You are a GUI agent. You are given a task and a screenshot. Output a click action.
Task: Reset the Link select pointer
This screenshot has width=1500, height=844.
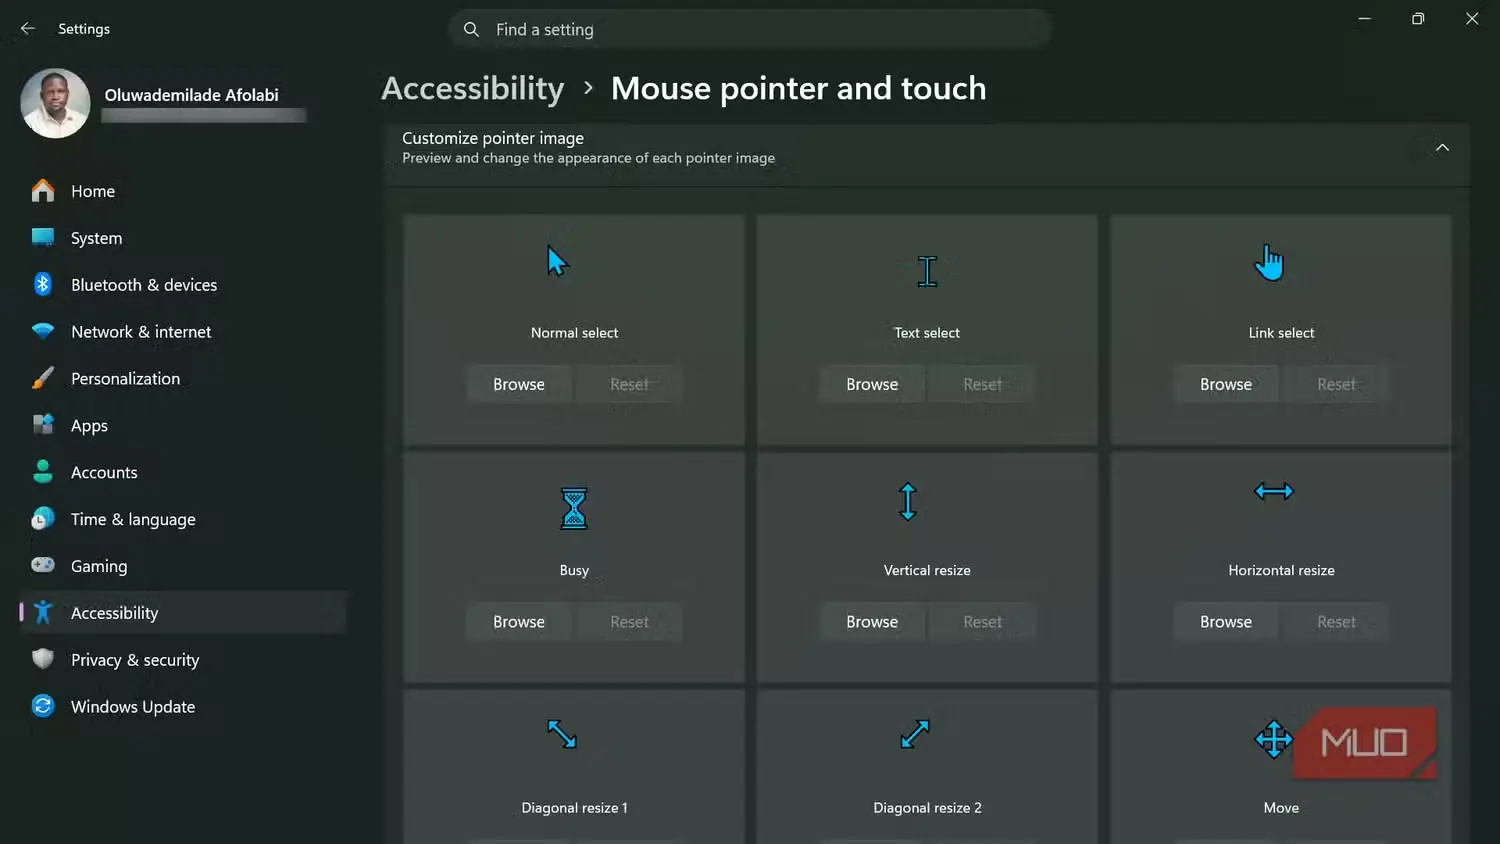(x=1336, y=384)
